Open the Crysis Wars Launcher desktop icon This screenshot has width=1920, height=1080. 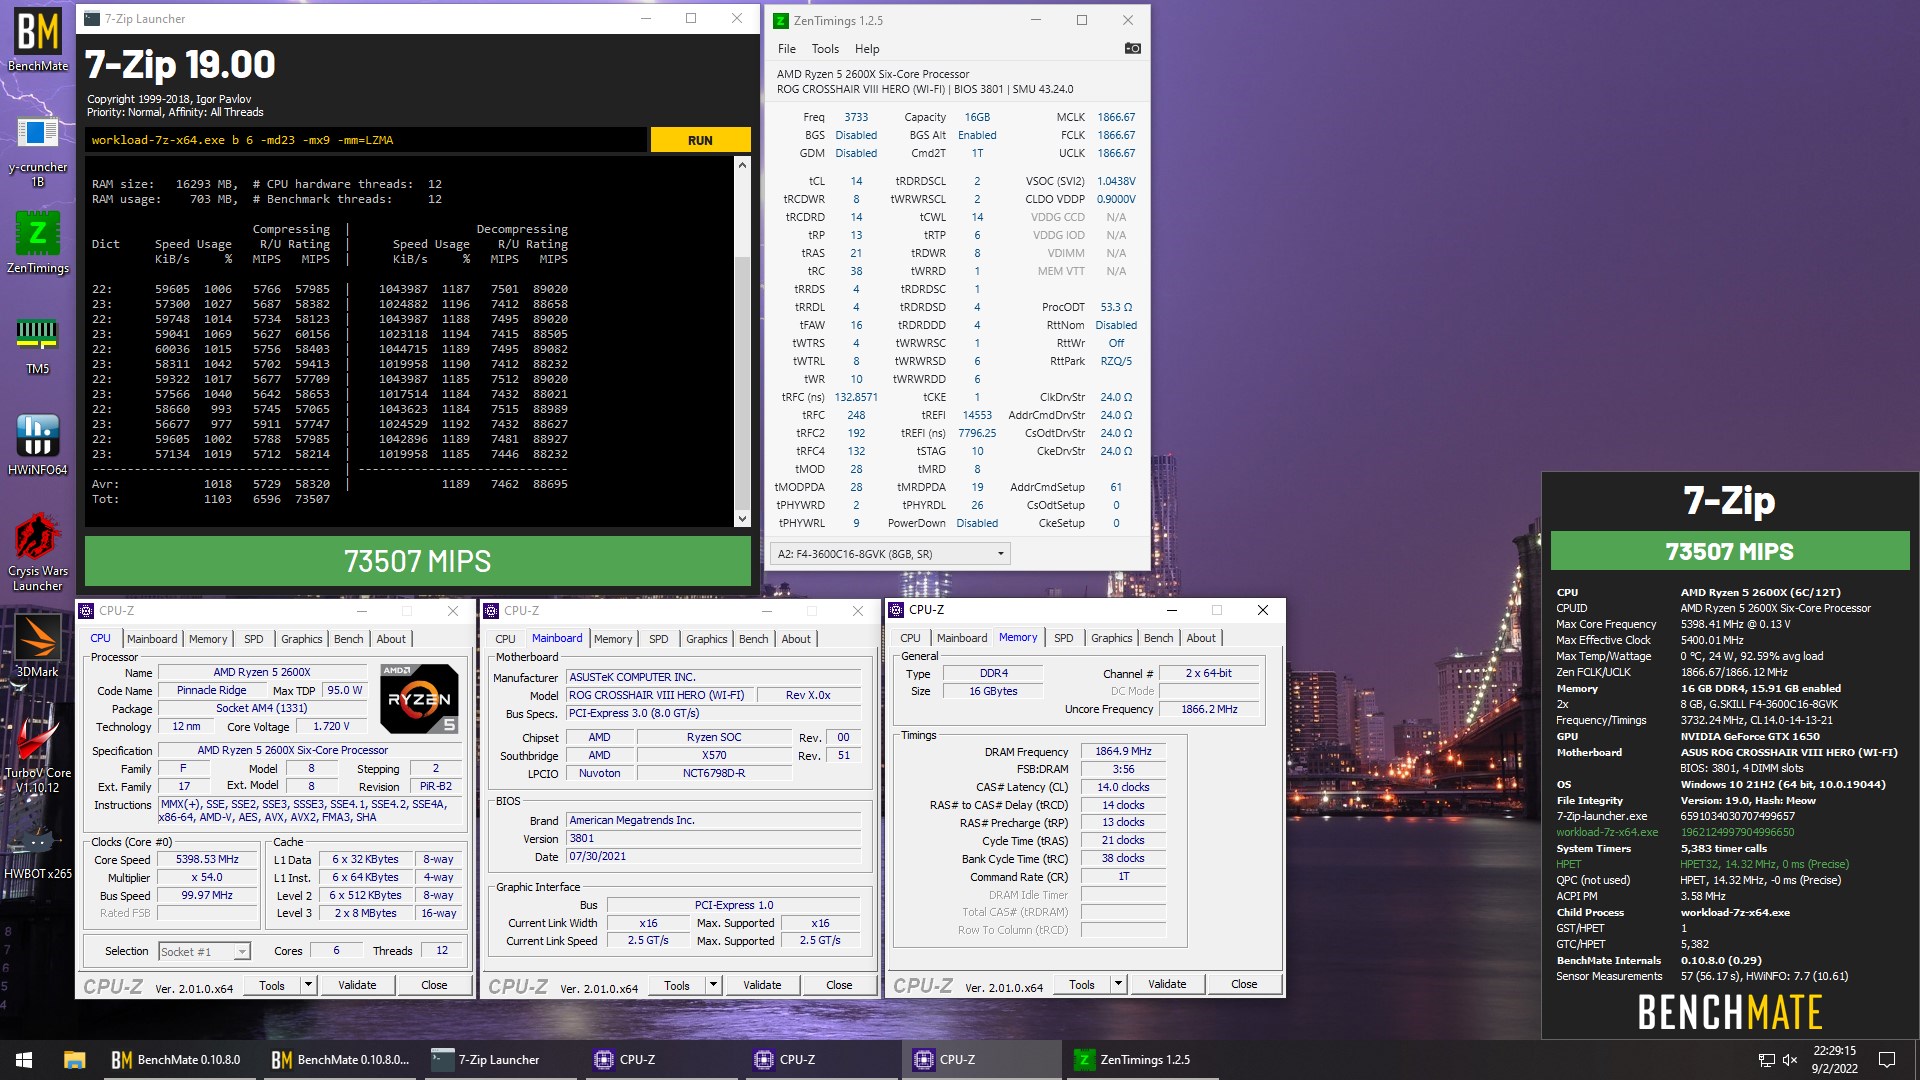click(x=38, y=552)
